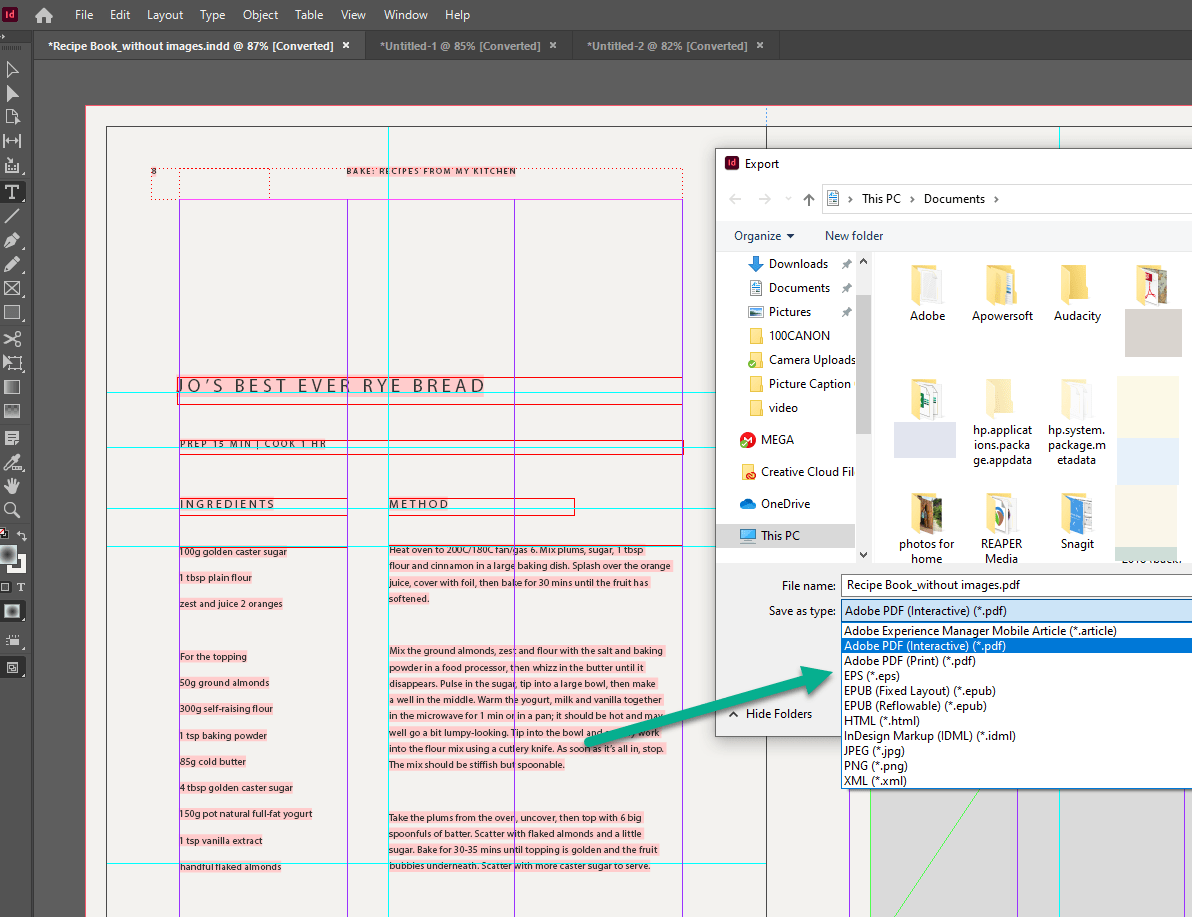
Task: Click the Home icon in the top bar
Action: [x=43, y=14]
